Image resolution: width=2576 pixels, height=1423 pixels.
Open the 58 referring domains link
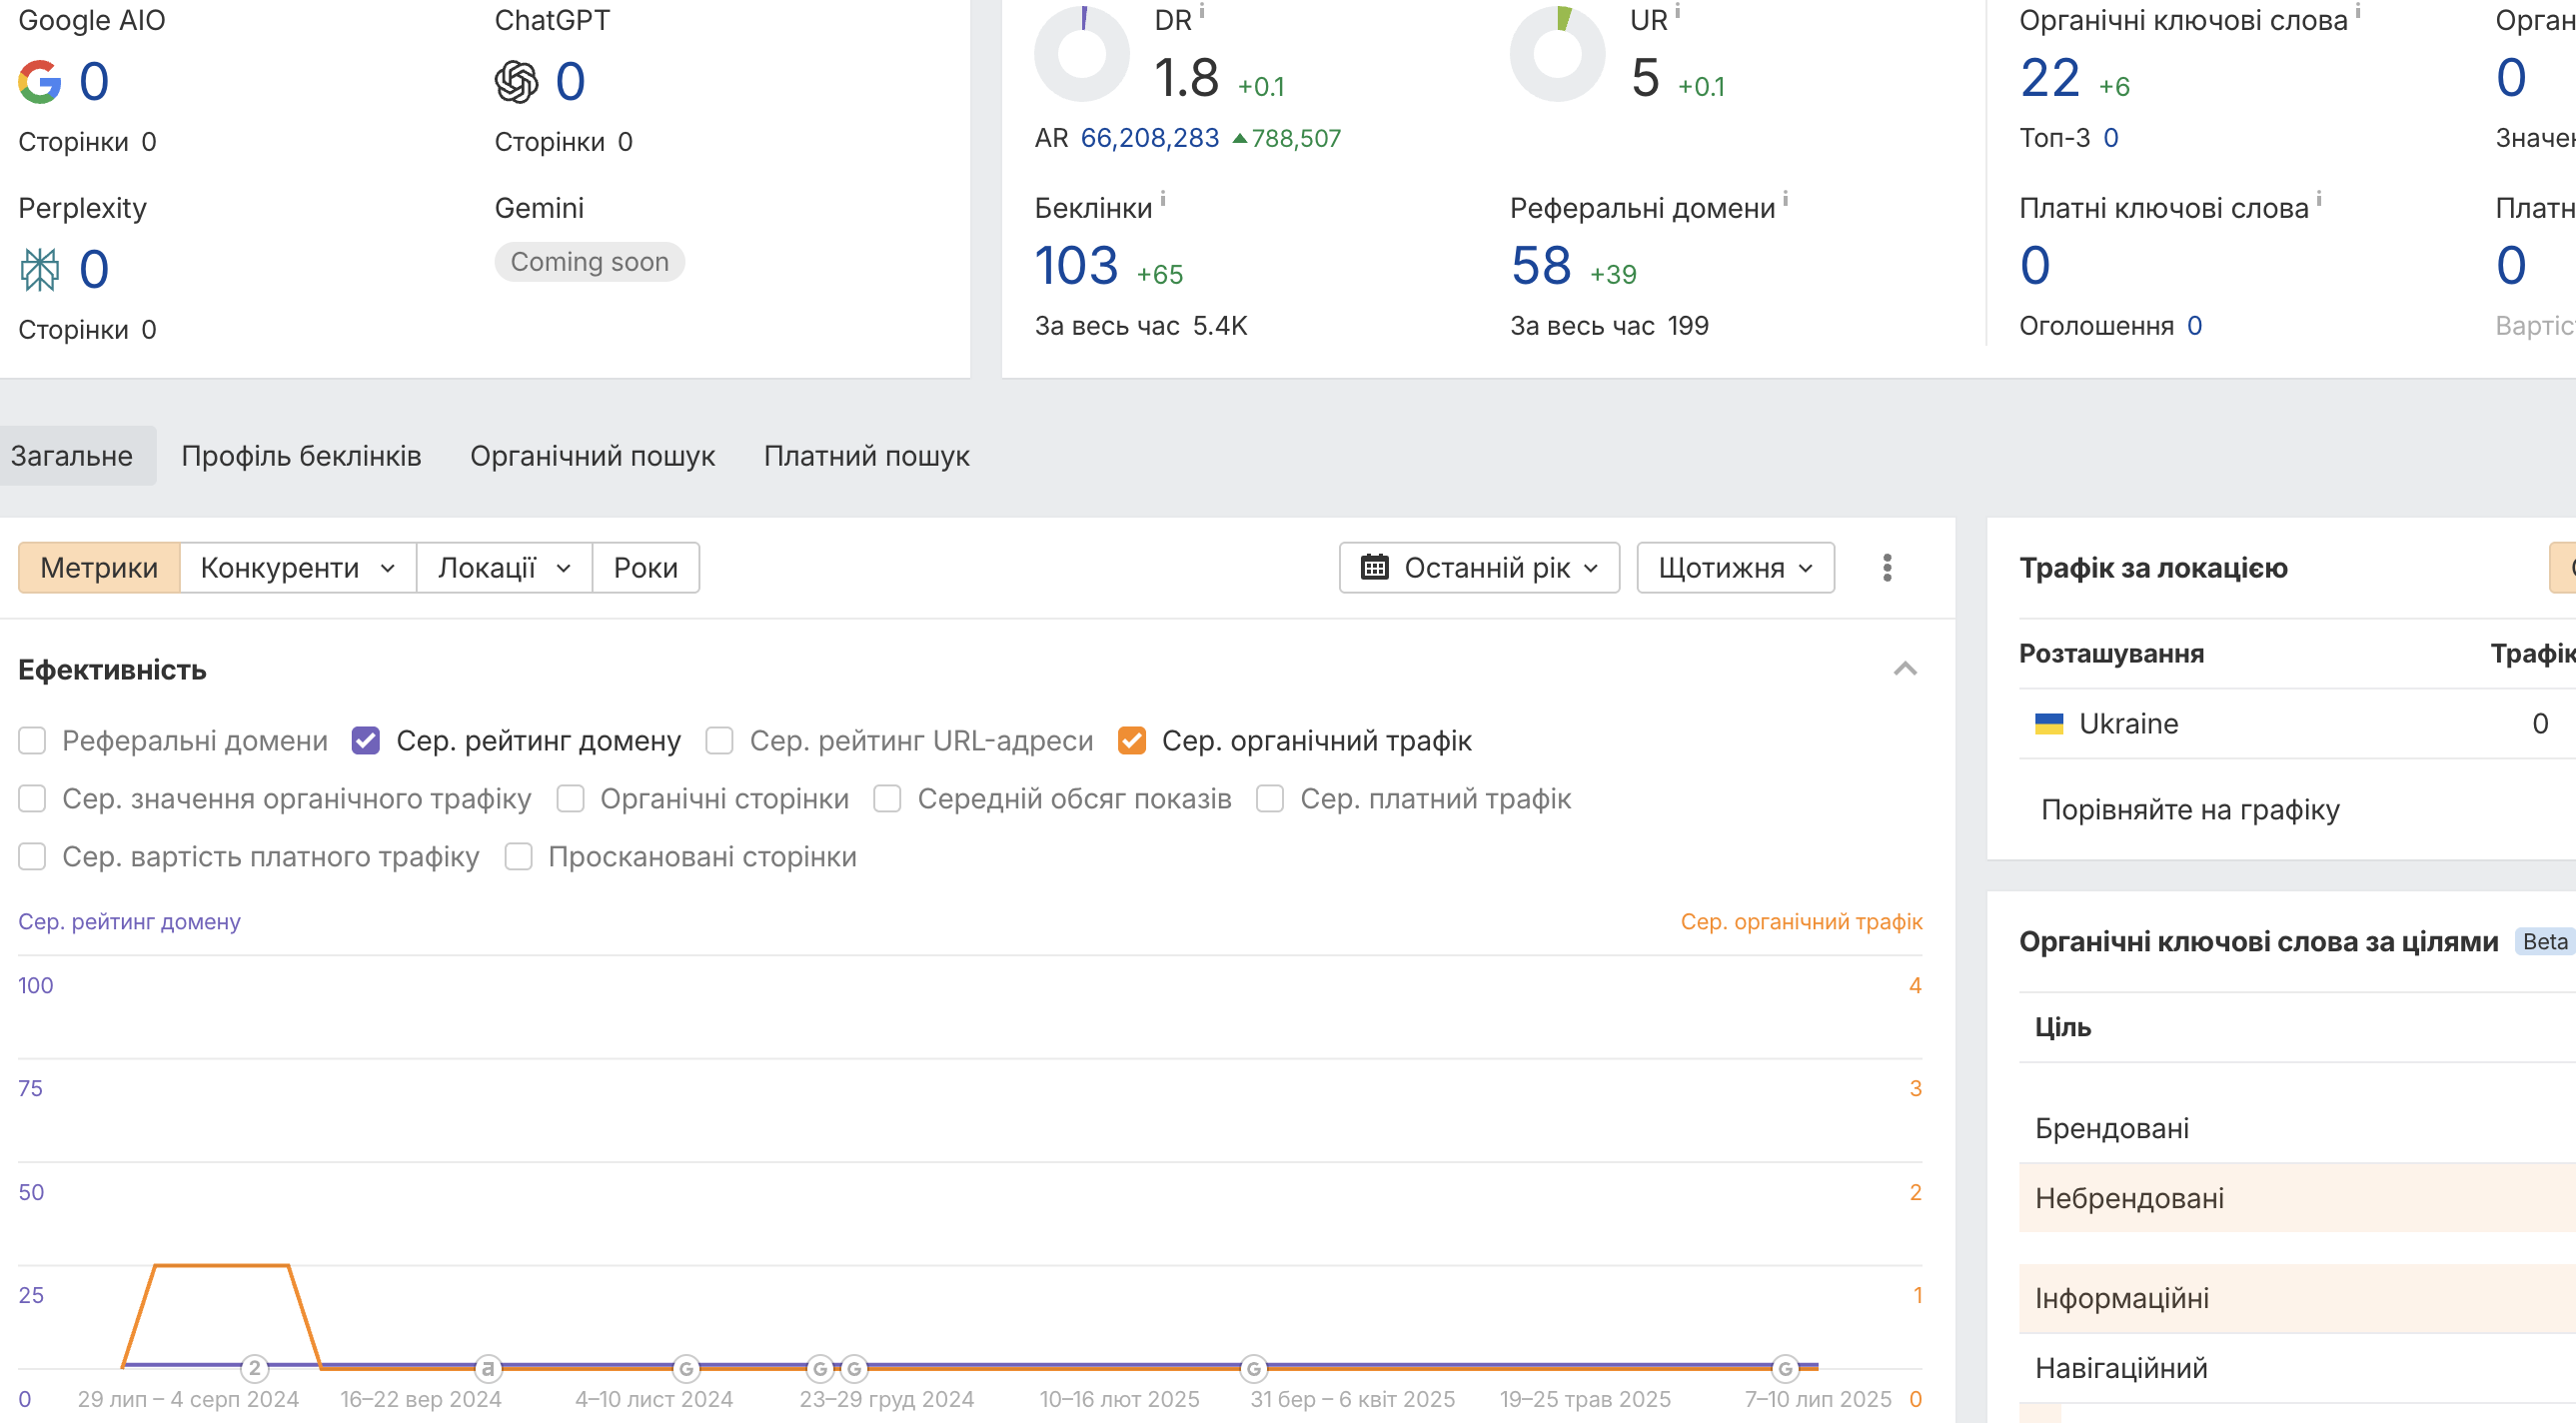tap(1541, 266)
